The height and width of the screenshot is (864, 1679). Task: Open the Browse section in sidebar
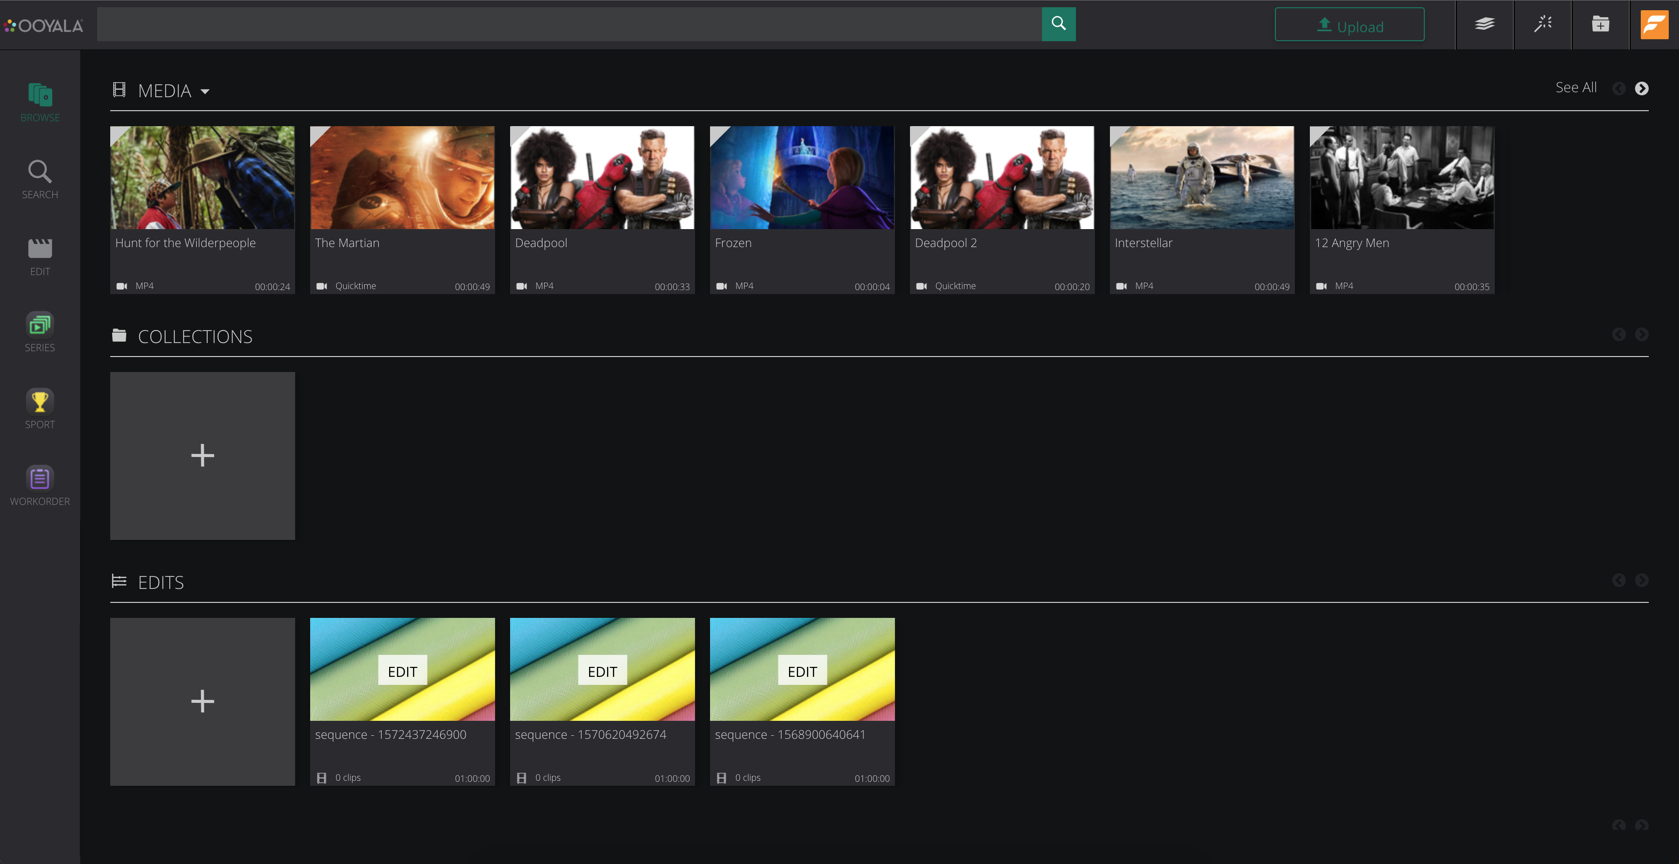click(40, 103)
